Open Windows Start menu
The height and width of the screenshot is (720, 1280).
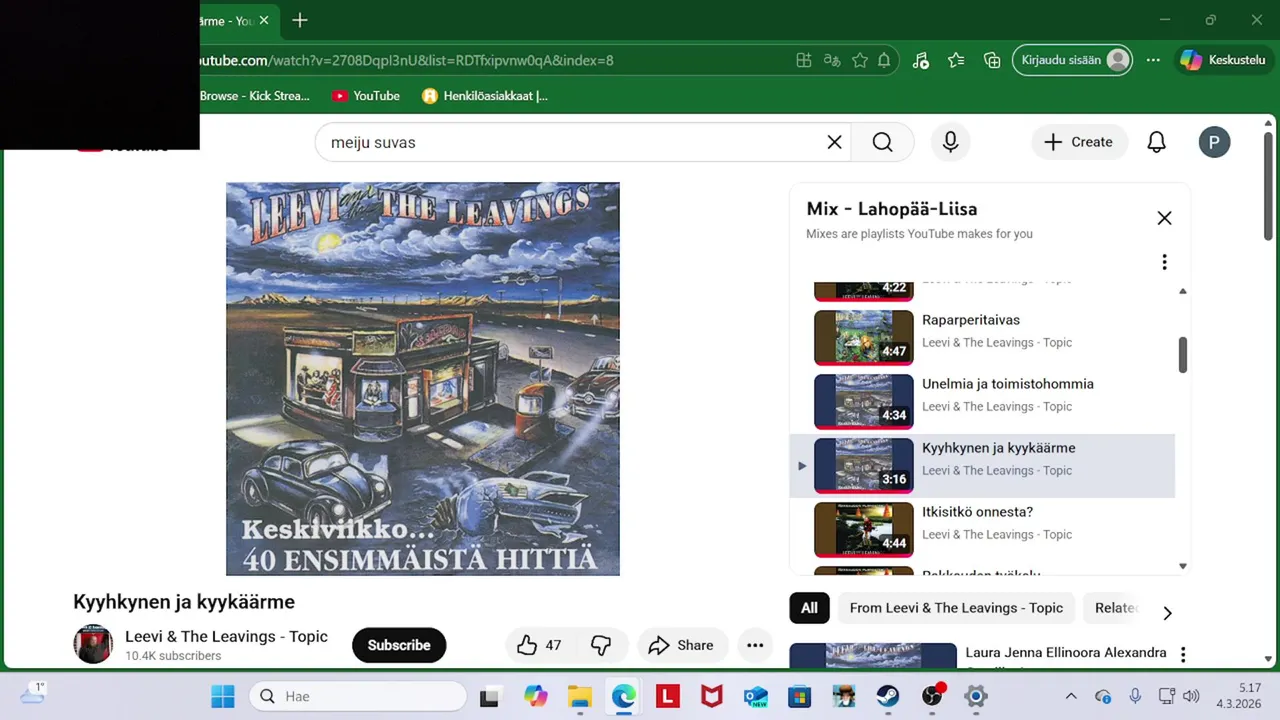(x=222, y=696)
